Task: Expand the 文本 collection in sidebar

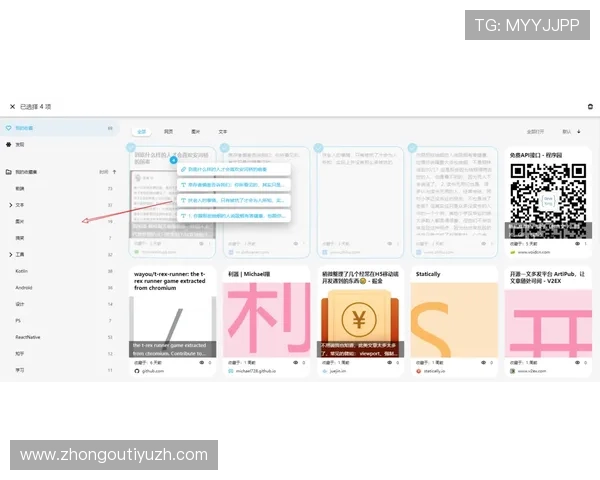Action: (10, 204)
